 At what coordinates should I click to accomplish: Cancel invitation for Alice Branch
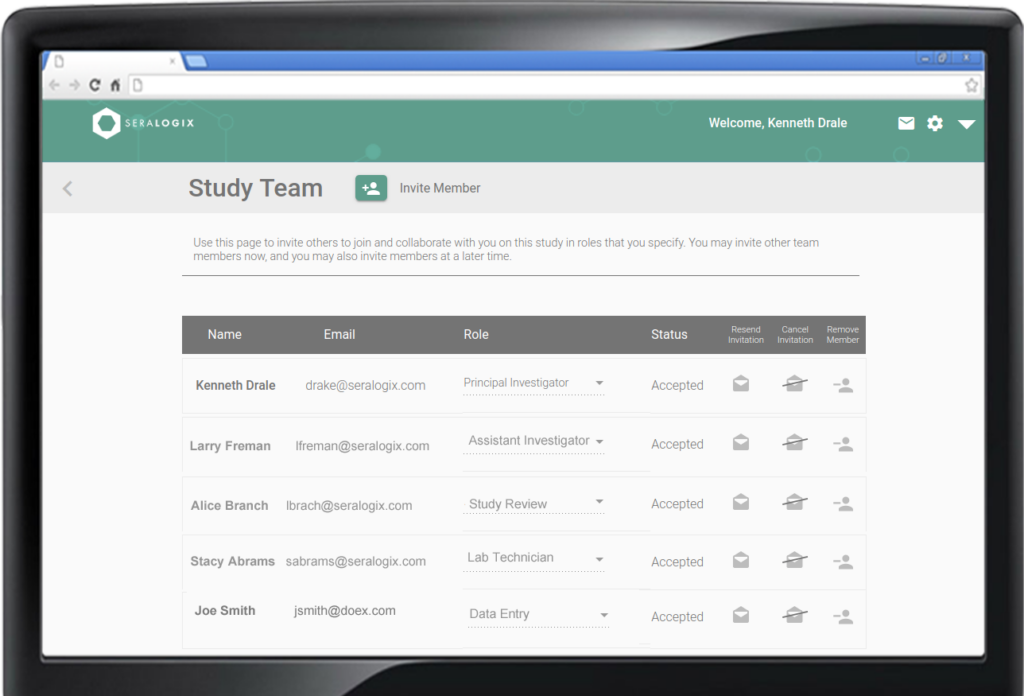pyautogui.click(x=795, y=503)
